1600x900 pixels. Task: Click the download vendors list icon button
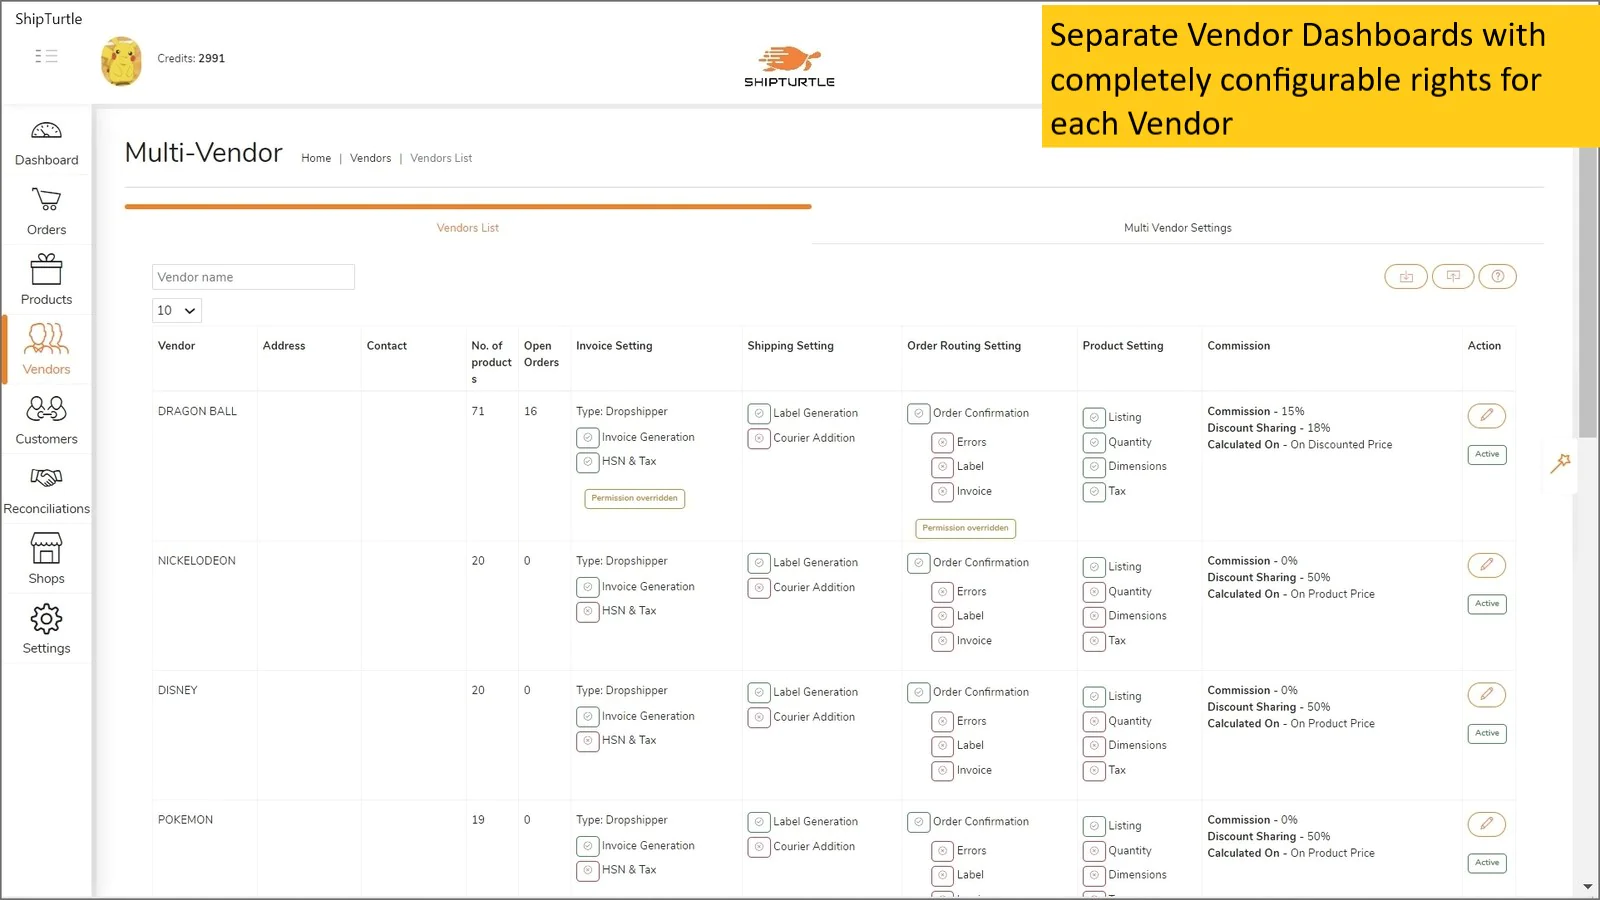point(1406,277)
